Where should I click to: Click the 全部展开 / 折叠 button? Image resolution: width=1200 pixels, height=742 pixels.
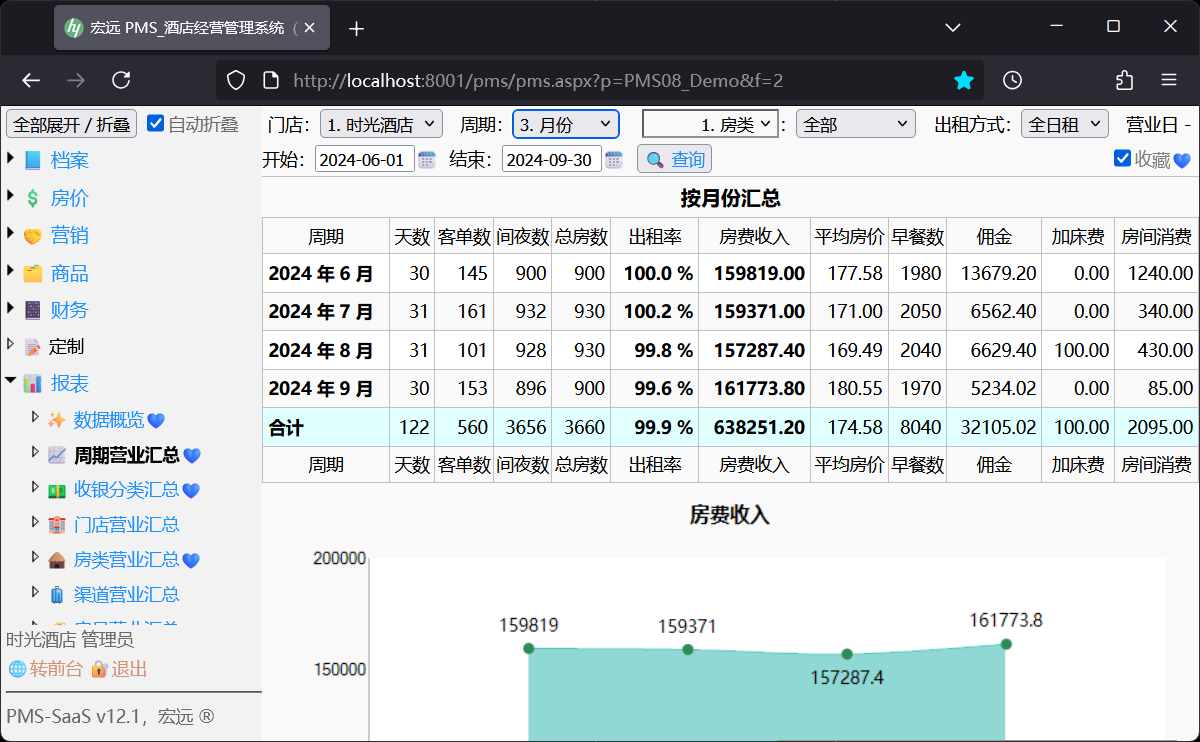coord(71,125)
